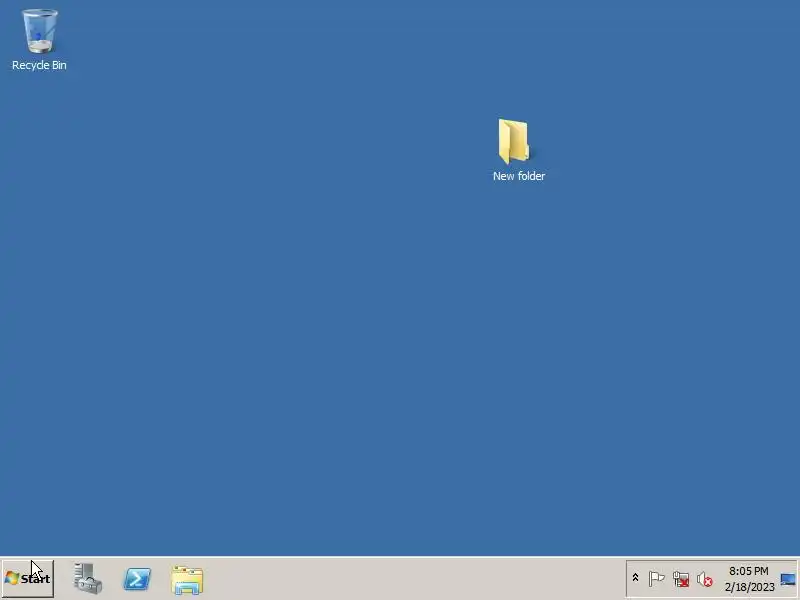This screenshot has width=800, height=600.
Task: Launch Server Manager from the taskbar
Action: [87, 579]
